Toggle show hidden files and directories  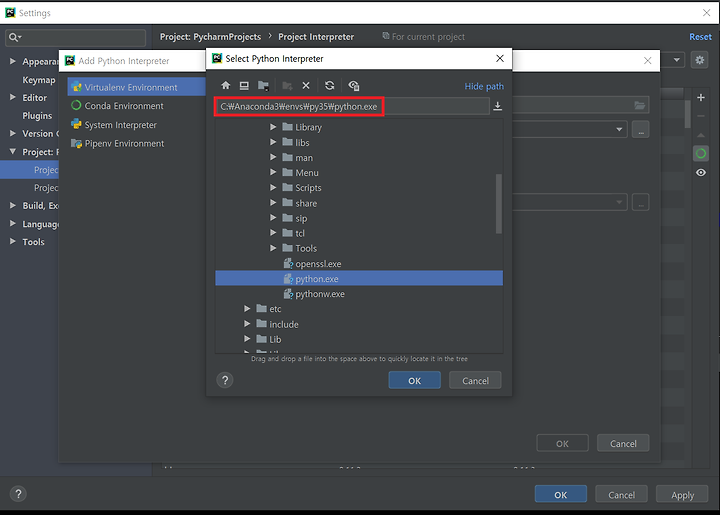[354, 85]
